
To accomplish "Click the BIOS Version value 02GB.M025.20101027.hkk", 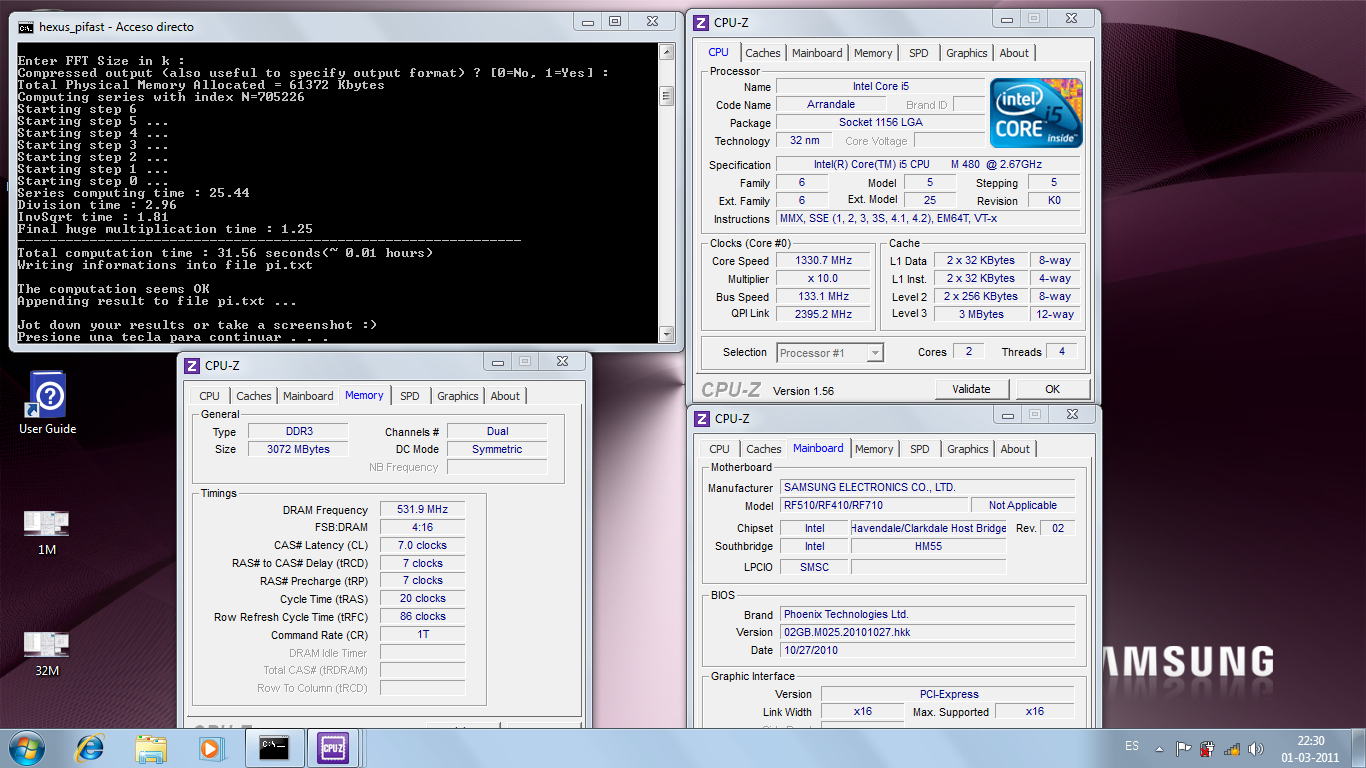I will (x=927, y=633).
